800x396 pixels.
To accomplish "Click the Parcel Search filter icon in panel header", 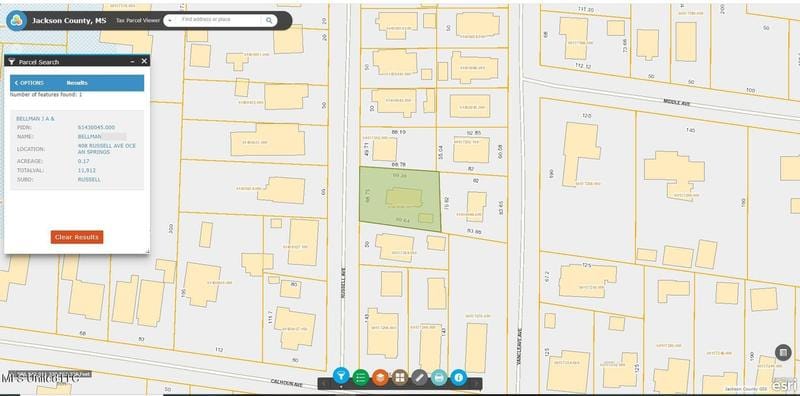I will click(12, 61).
